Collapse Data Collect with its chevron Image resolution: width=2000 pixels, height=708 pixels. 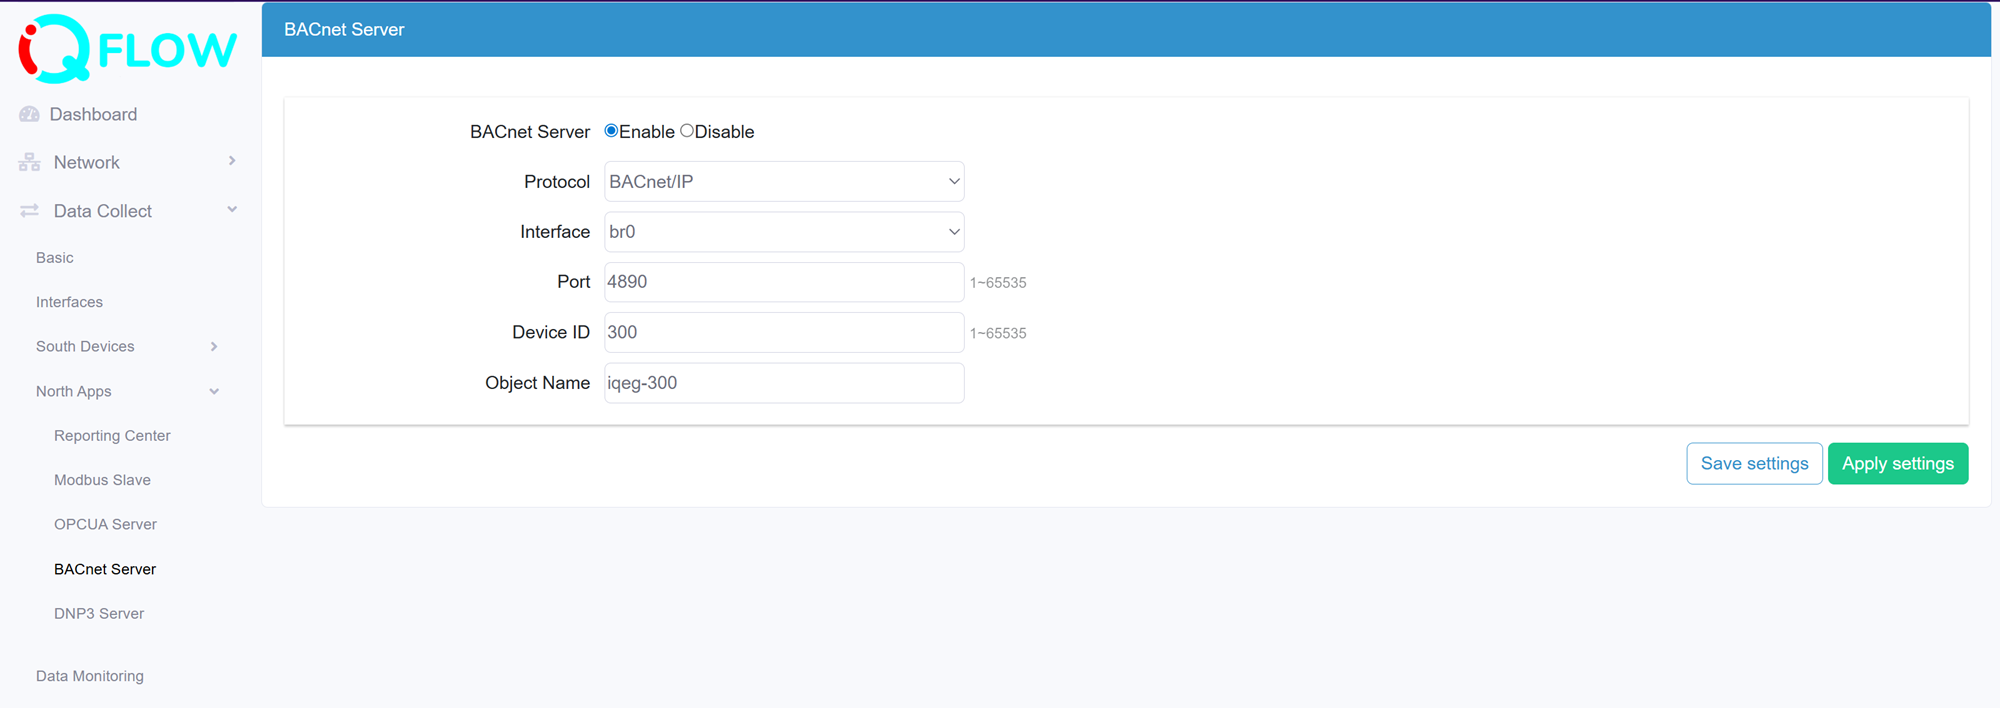(232, 209)
